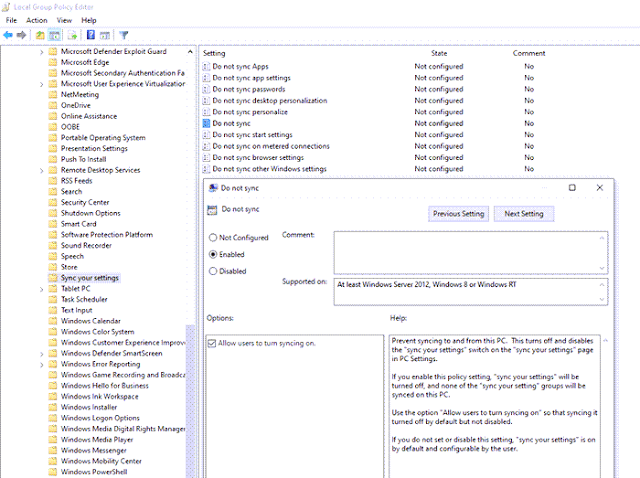The height and width of the screenshot is (478, 640).
Task: Click the tree pane vertical scrollbar thumb
Action: tap(190, 401)
